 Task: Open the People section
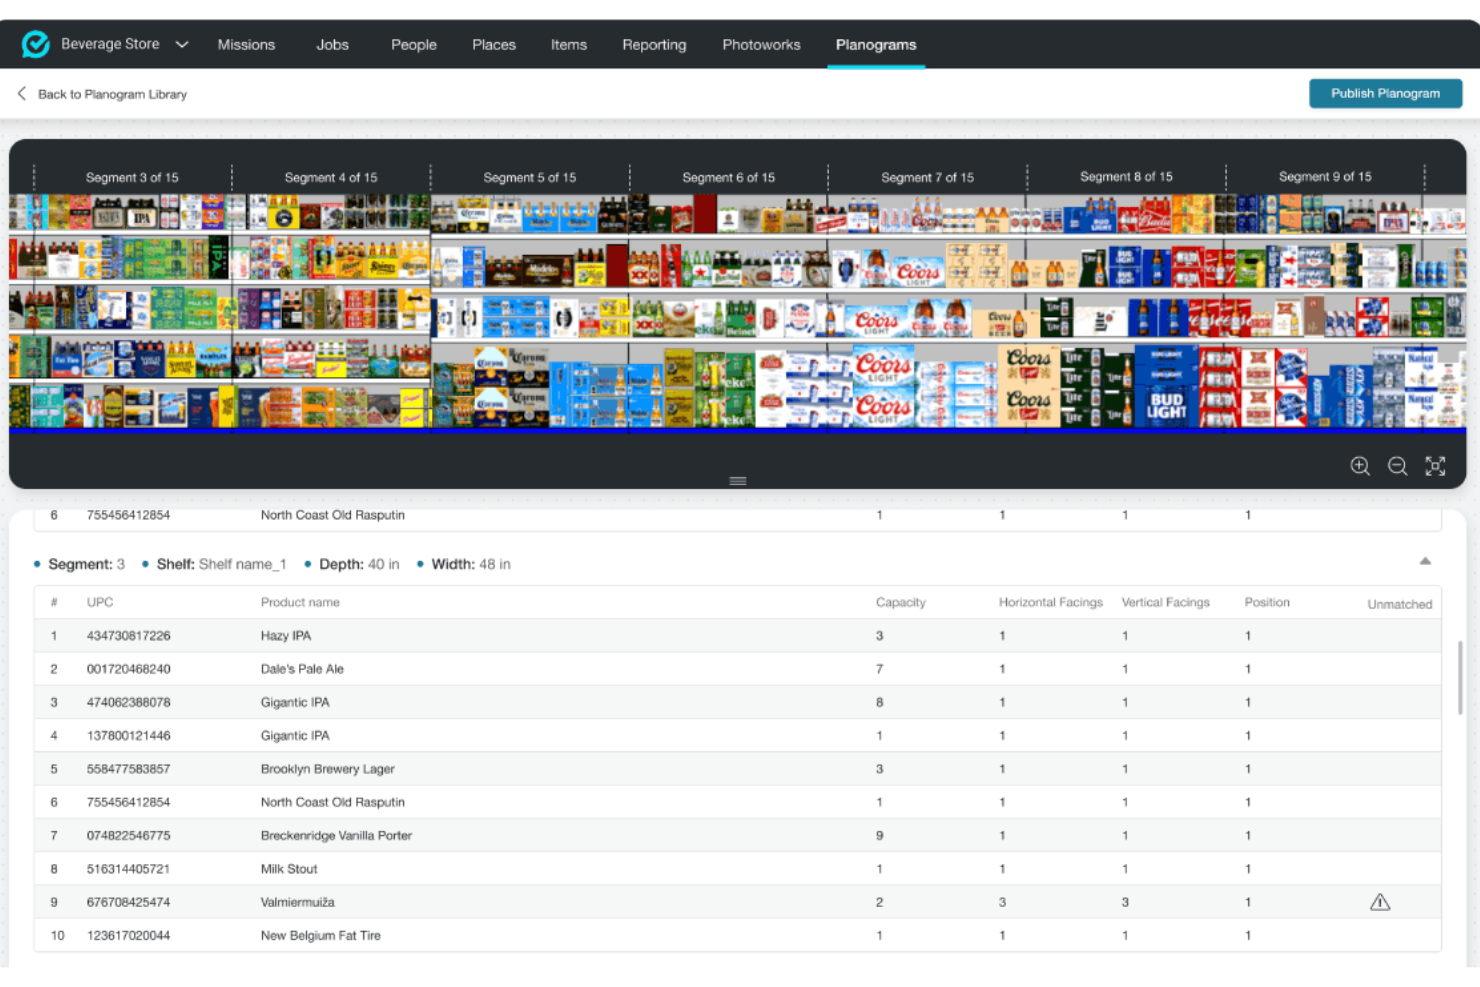(x=413, y=44)
